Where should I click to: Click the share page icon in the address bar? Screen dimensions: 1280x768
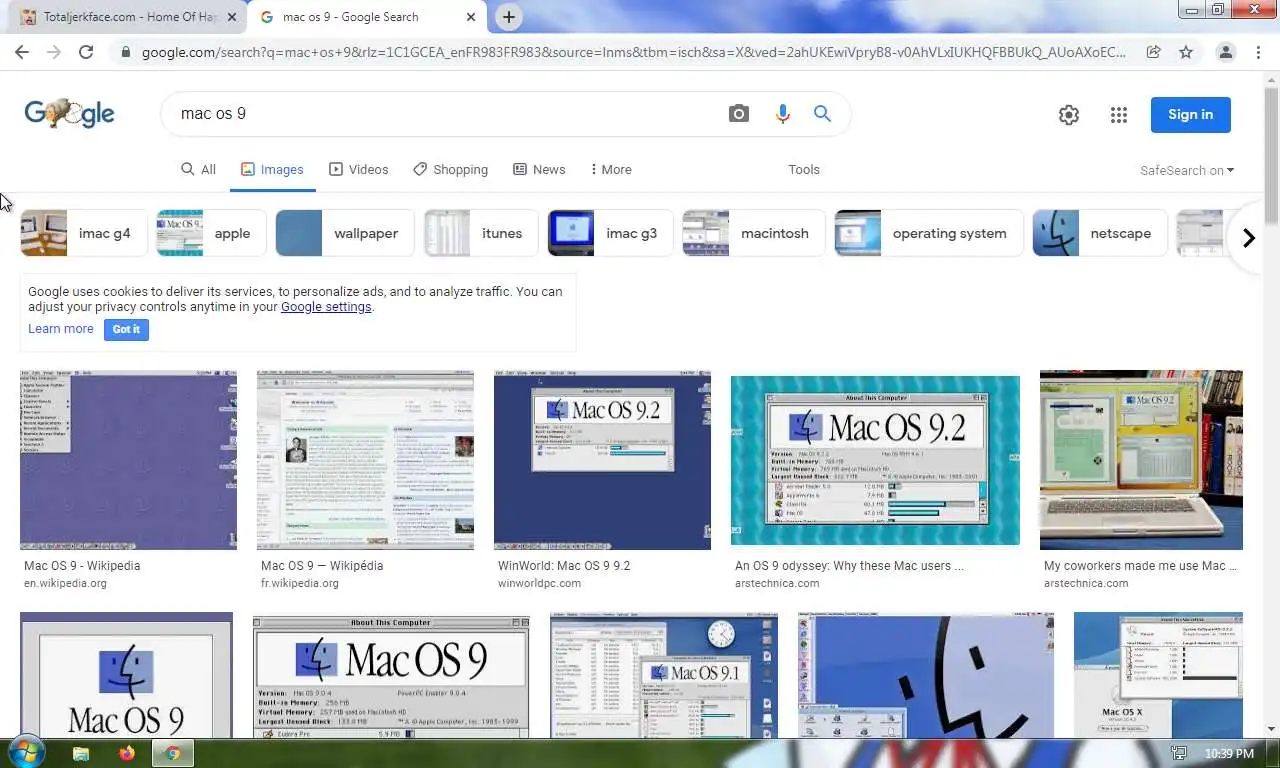pyautogui.click(x=1153, y=52)
